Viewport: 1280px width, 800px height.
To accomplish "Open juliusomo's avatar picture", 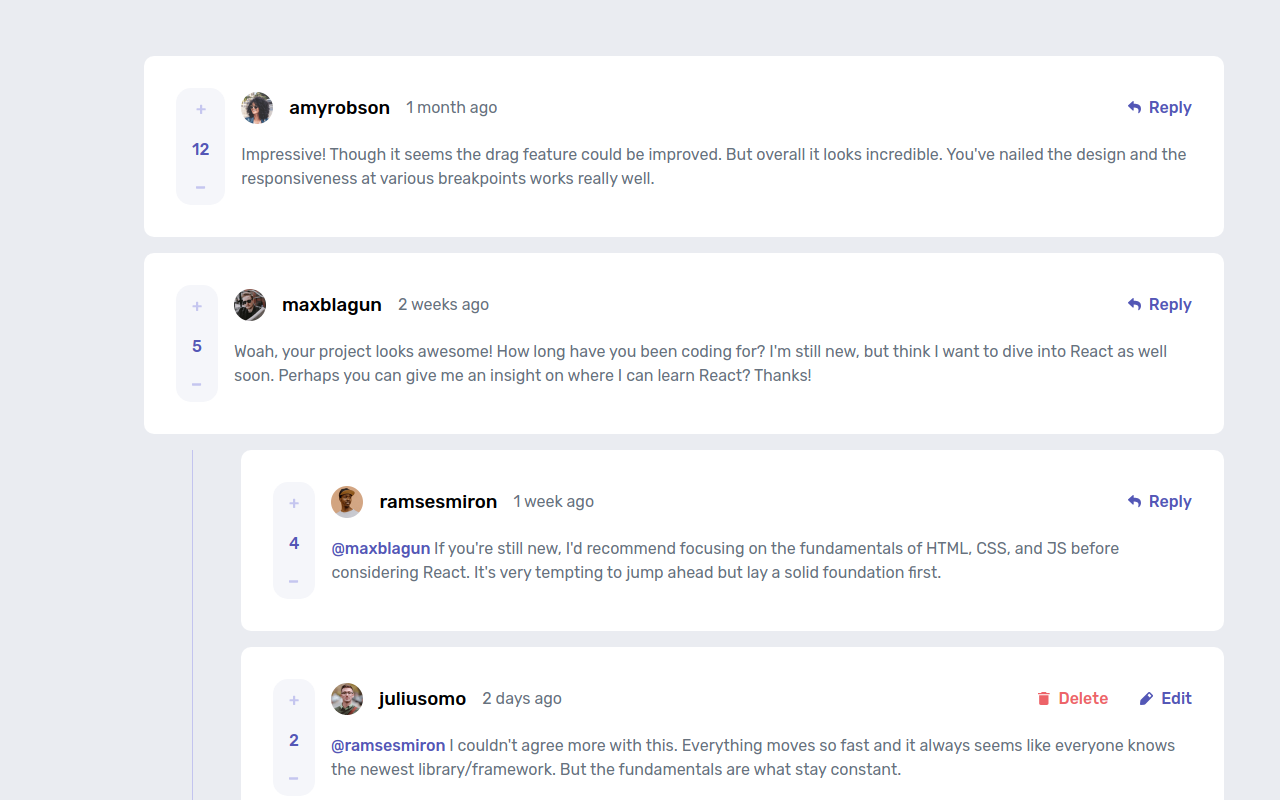I will click(347, 699).
